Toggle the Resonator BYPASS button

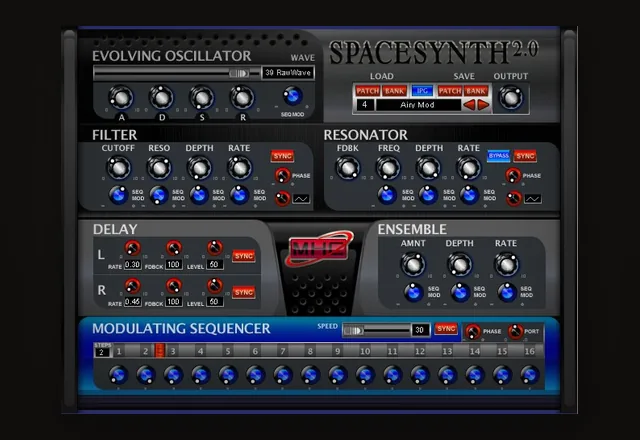(x=498, y=156)
